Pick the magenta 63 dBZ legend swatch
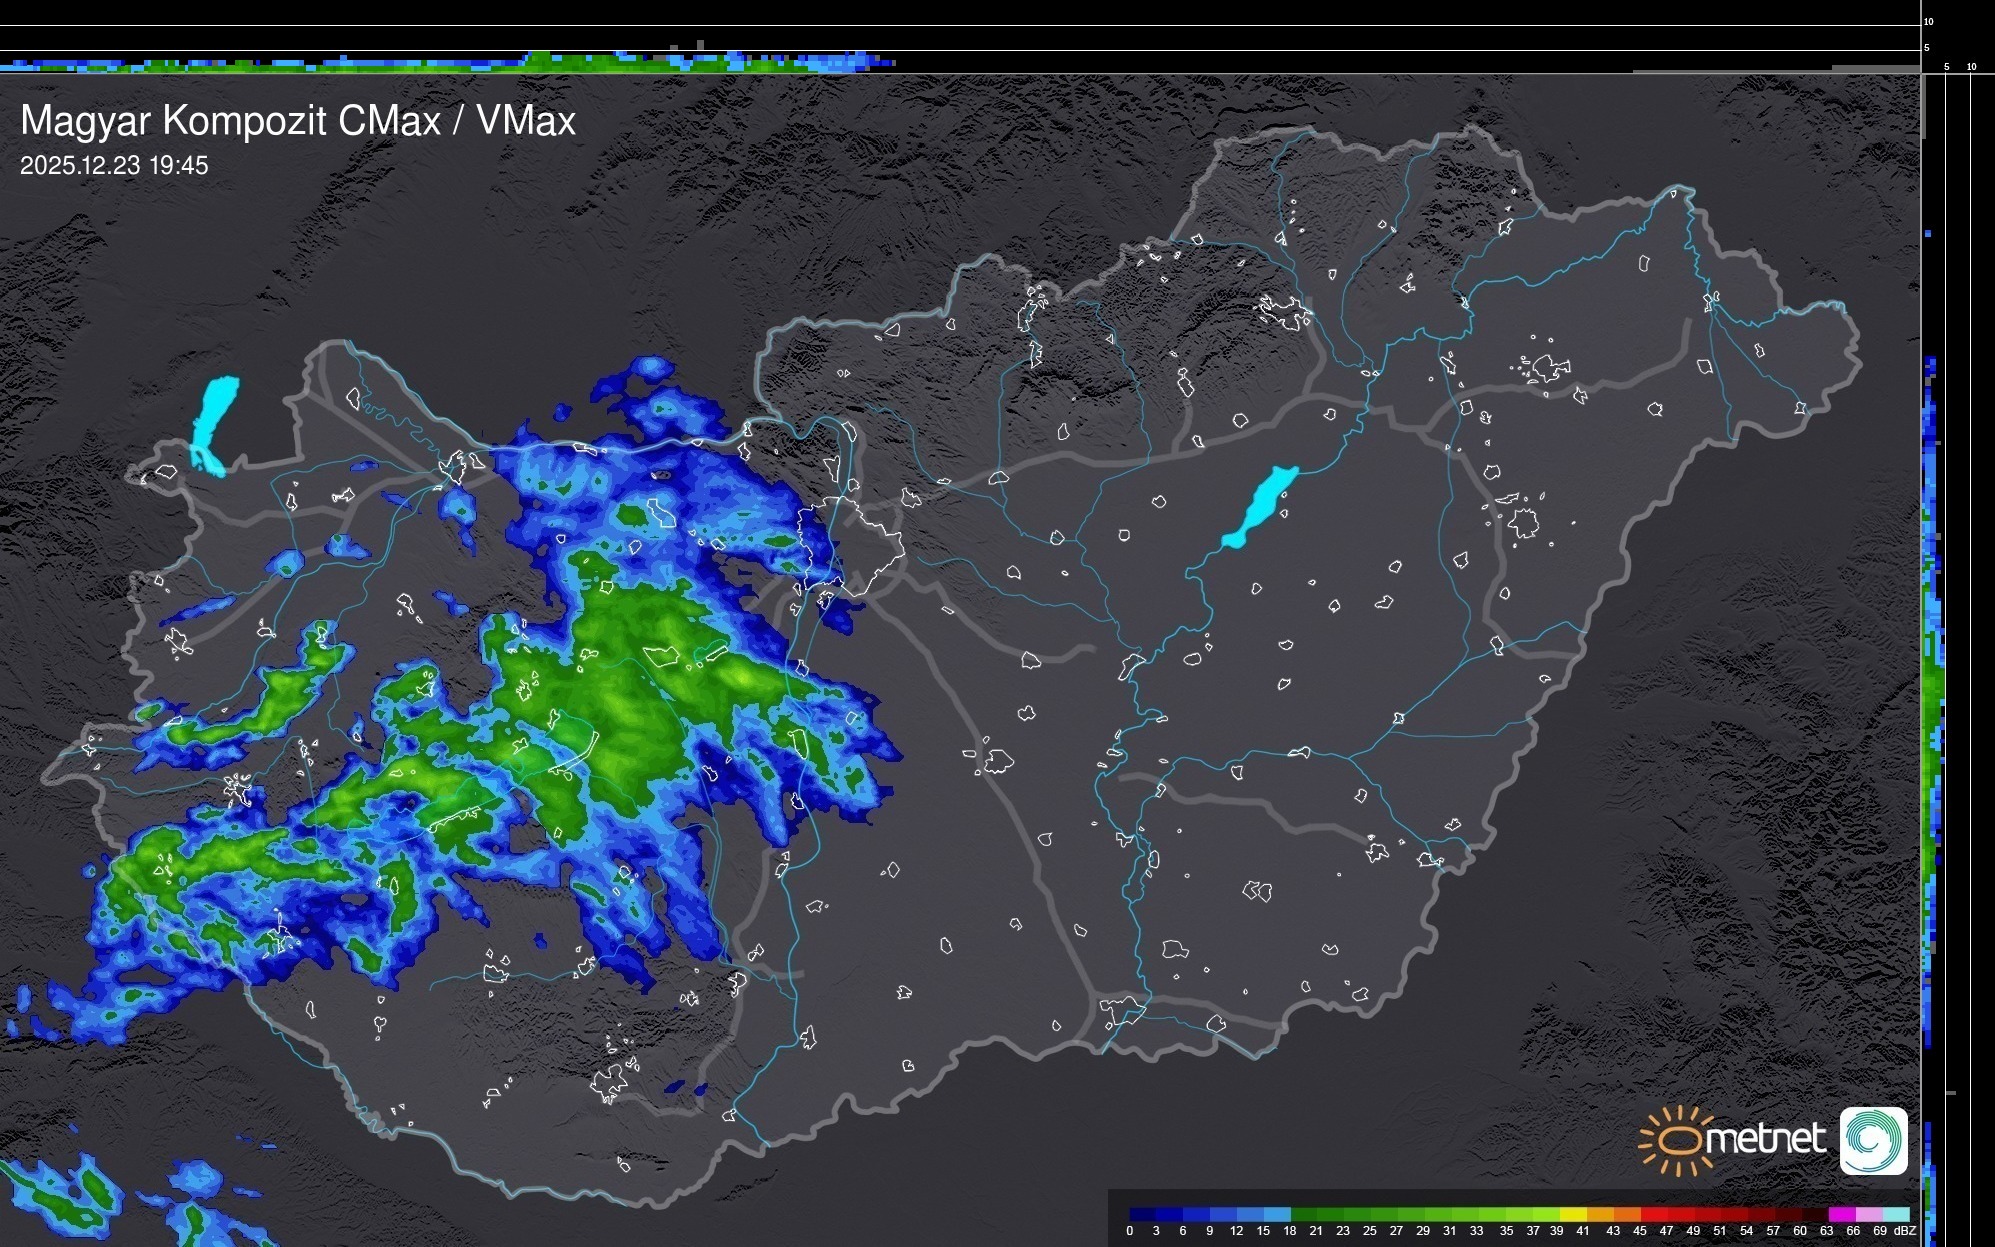The width and height of the screenshot is (1995, 1247). (1841, 1214)
